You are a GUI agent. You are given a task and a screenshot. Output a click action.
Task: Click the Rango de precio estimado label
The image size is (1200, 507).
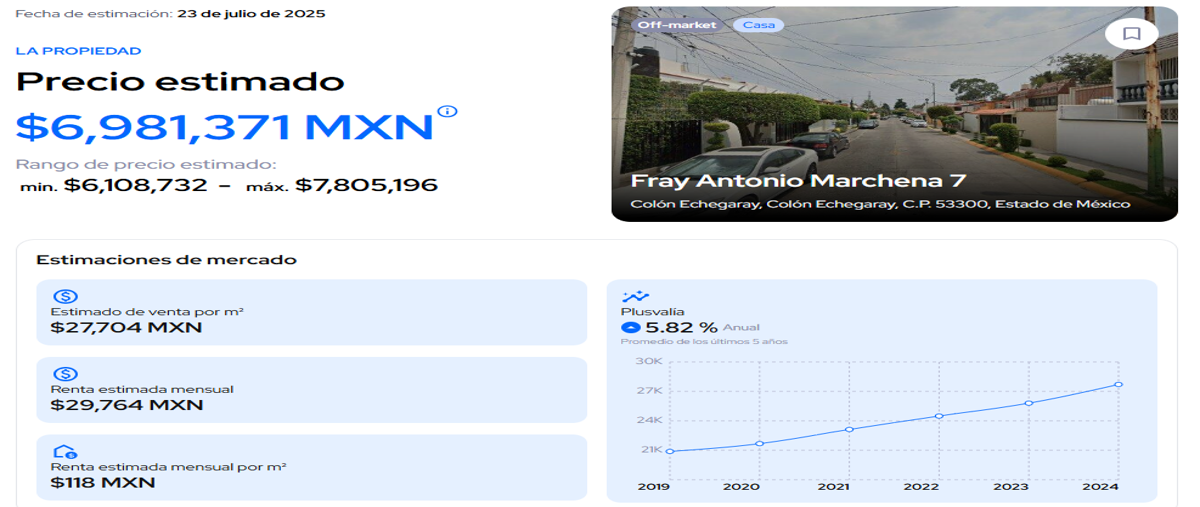click(146, 164)
